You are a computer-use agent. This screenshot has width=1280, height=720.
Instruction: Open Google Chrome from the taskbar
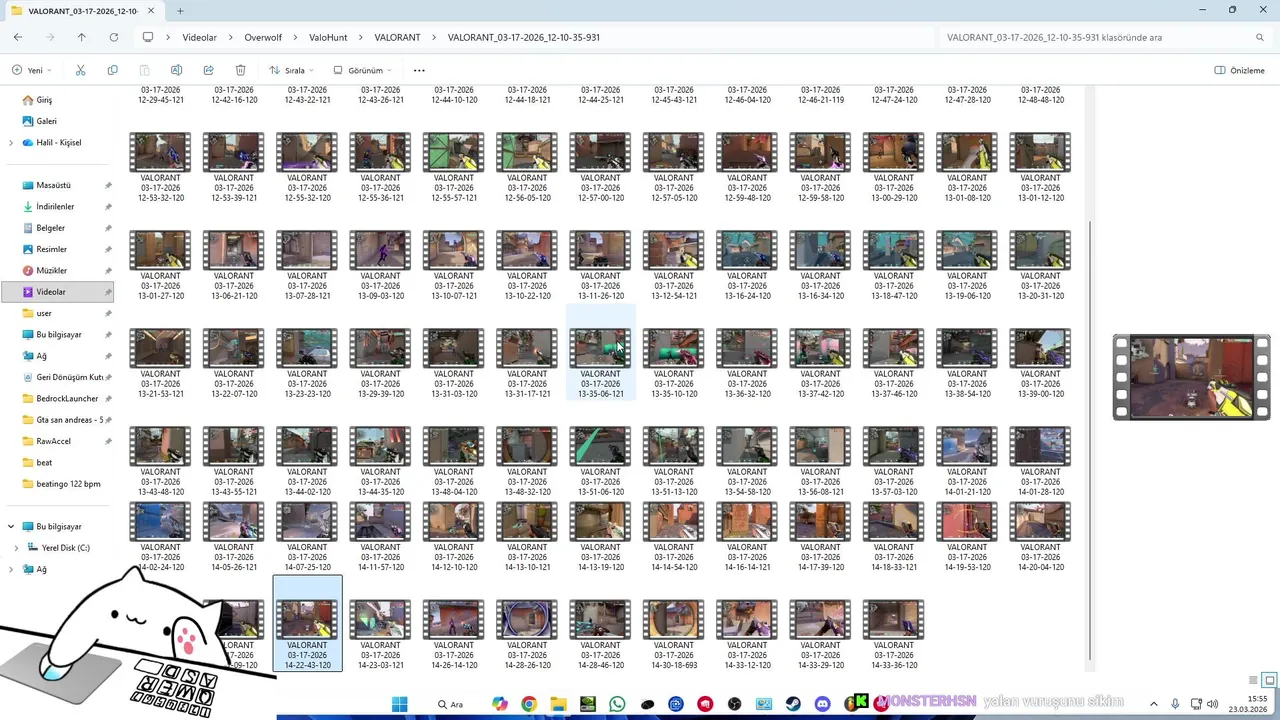(x=529, y=704)
